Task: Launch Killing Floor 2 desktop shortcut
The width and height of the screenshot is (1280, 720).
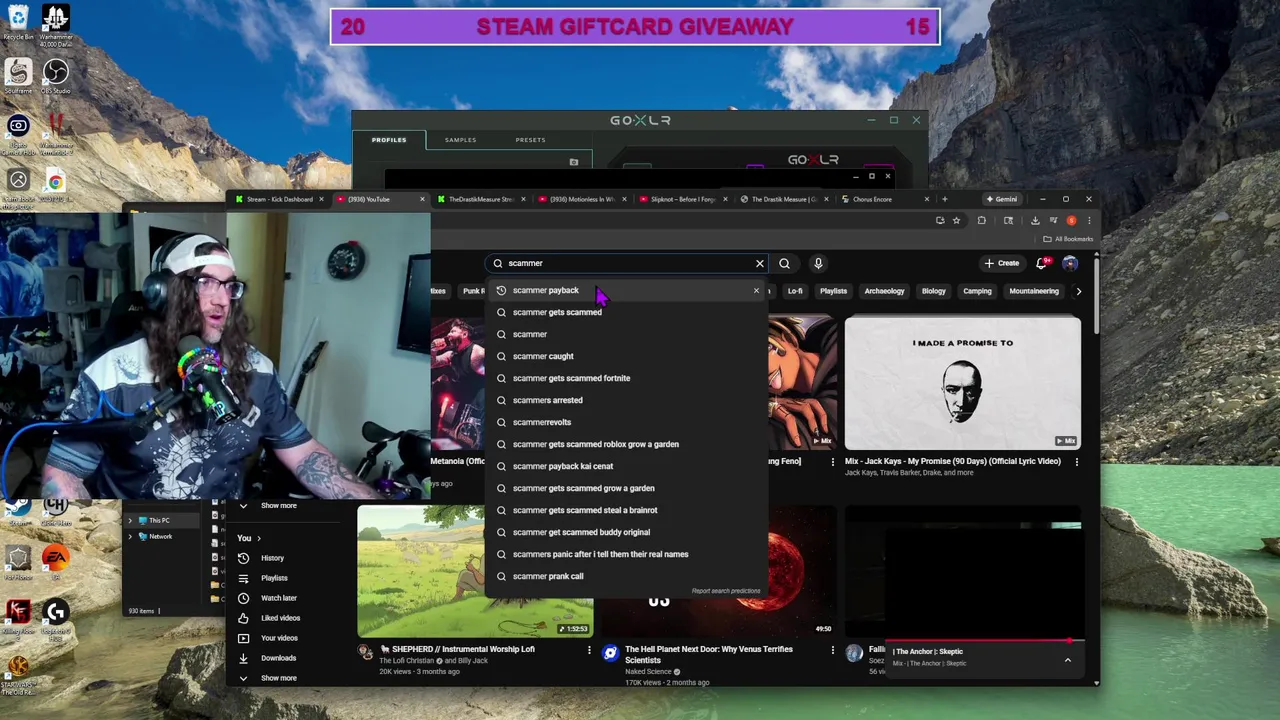Action: tap(18, 616)
